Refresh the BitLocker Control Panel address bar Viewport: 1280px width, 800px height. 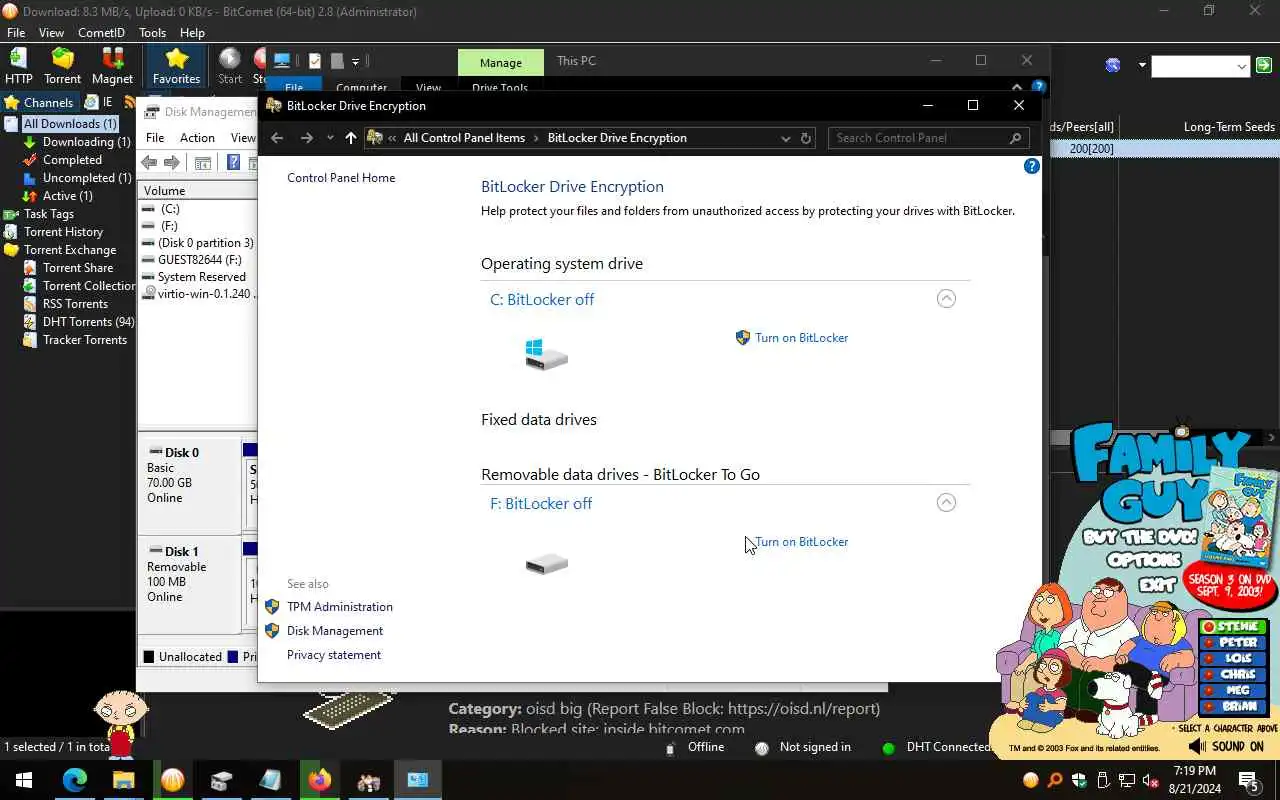click(x=806, y=138)
